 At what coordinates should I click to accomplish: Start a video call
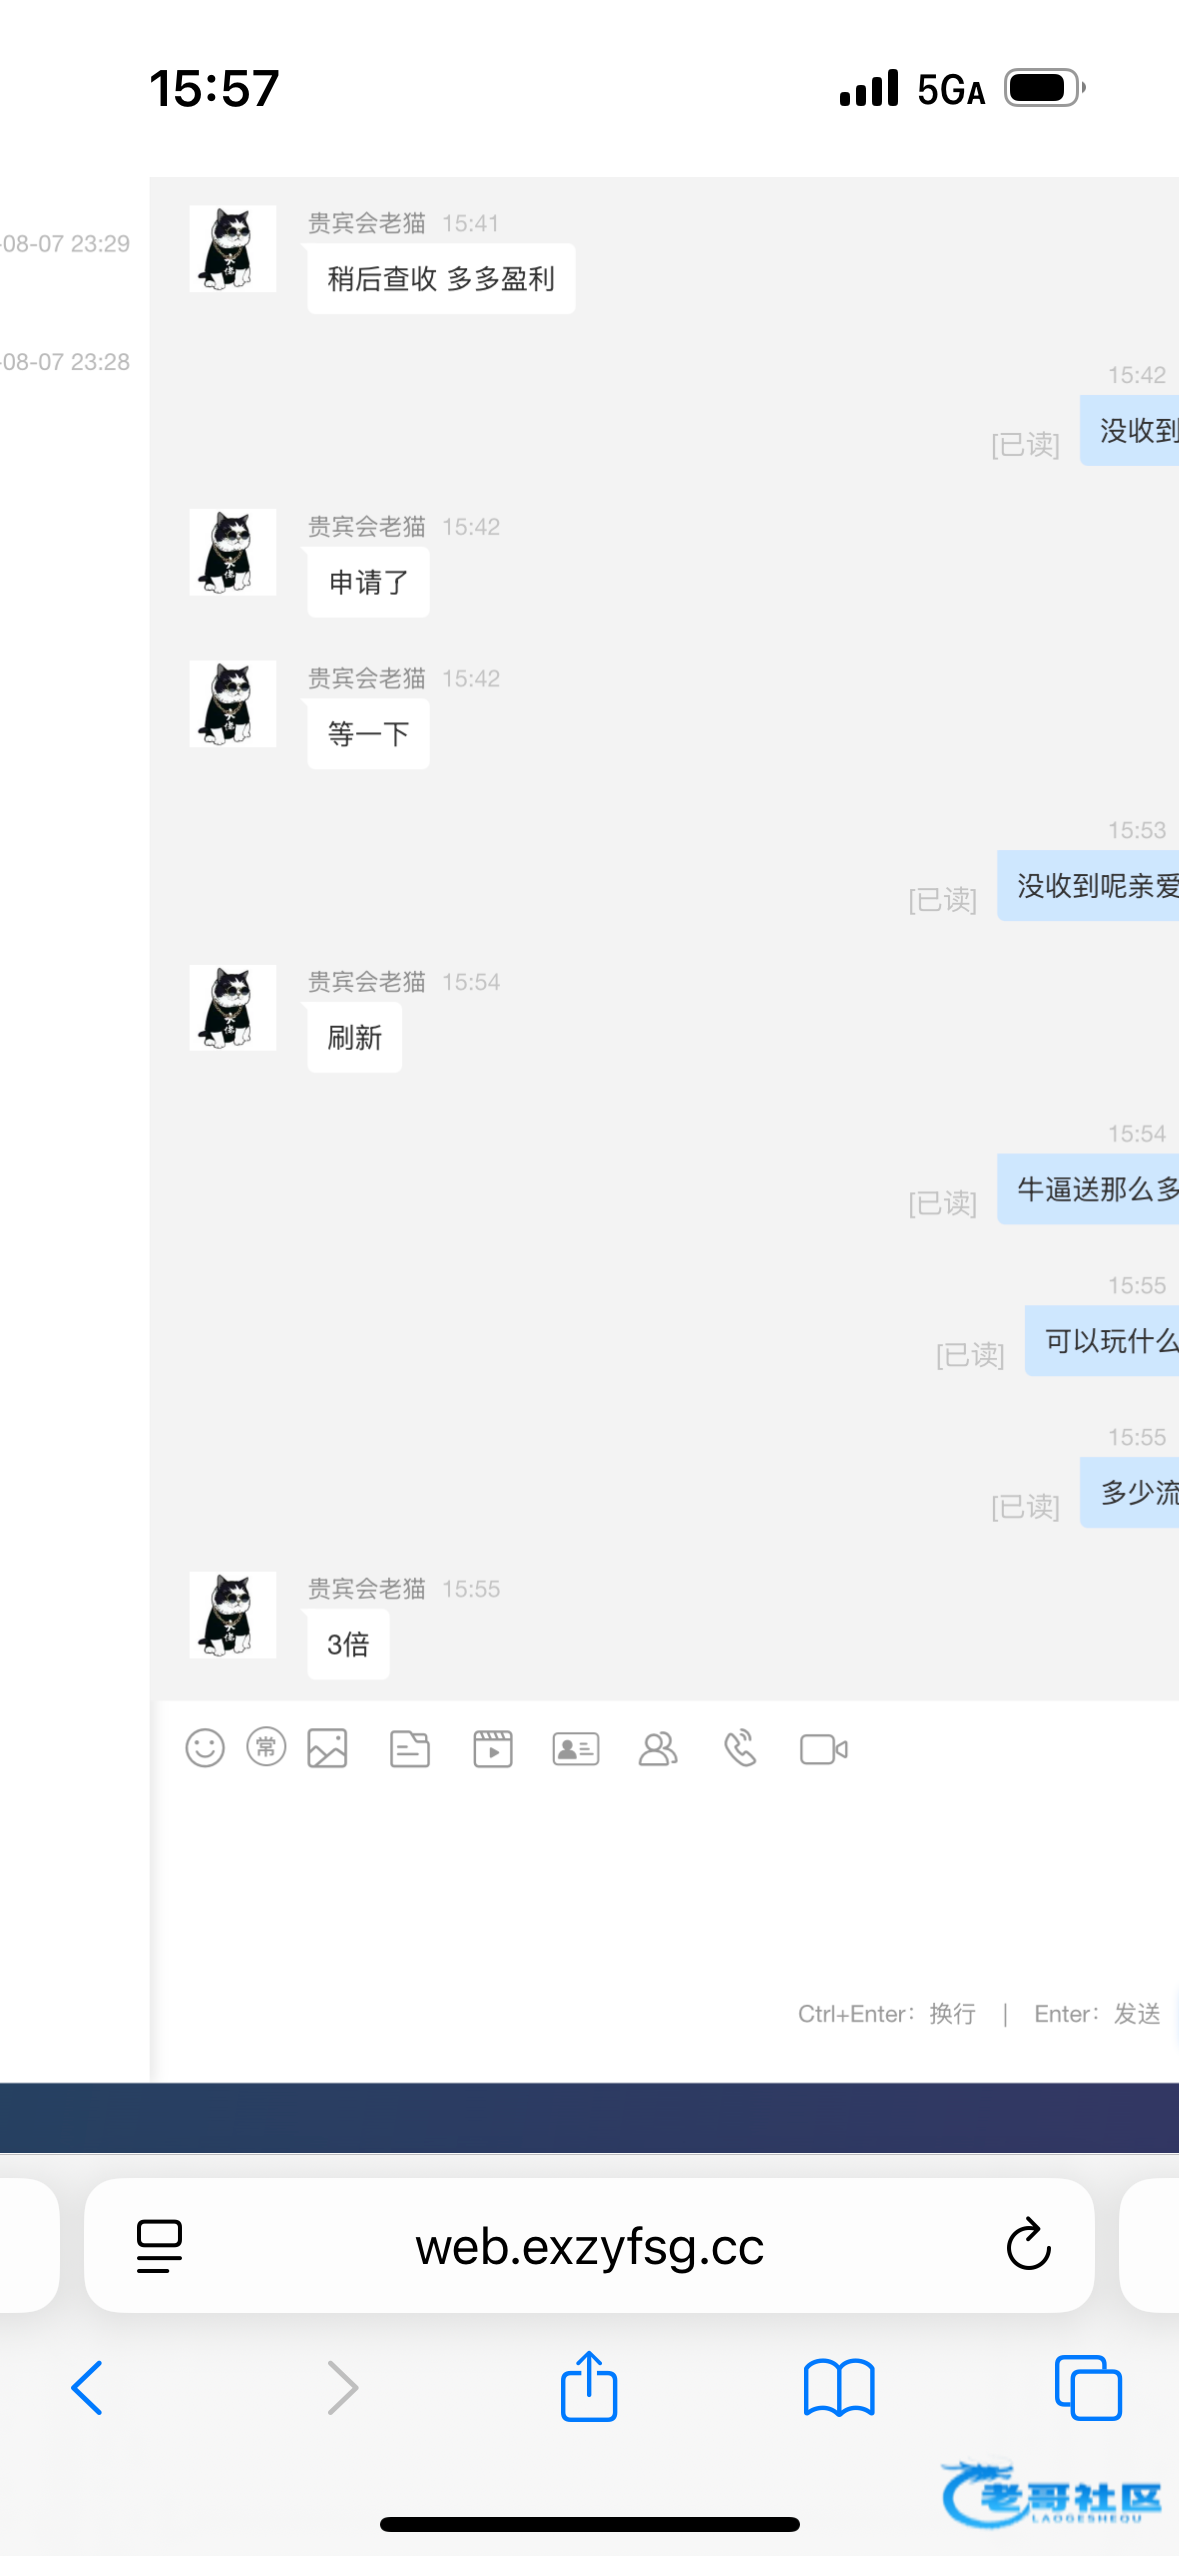tap(824, 1749)
